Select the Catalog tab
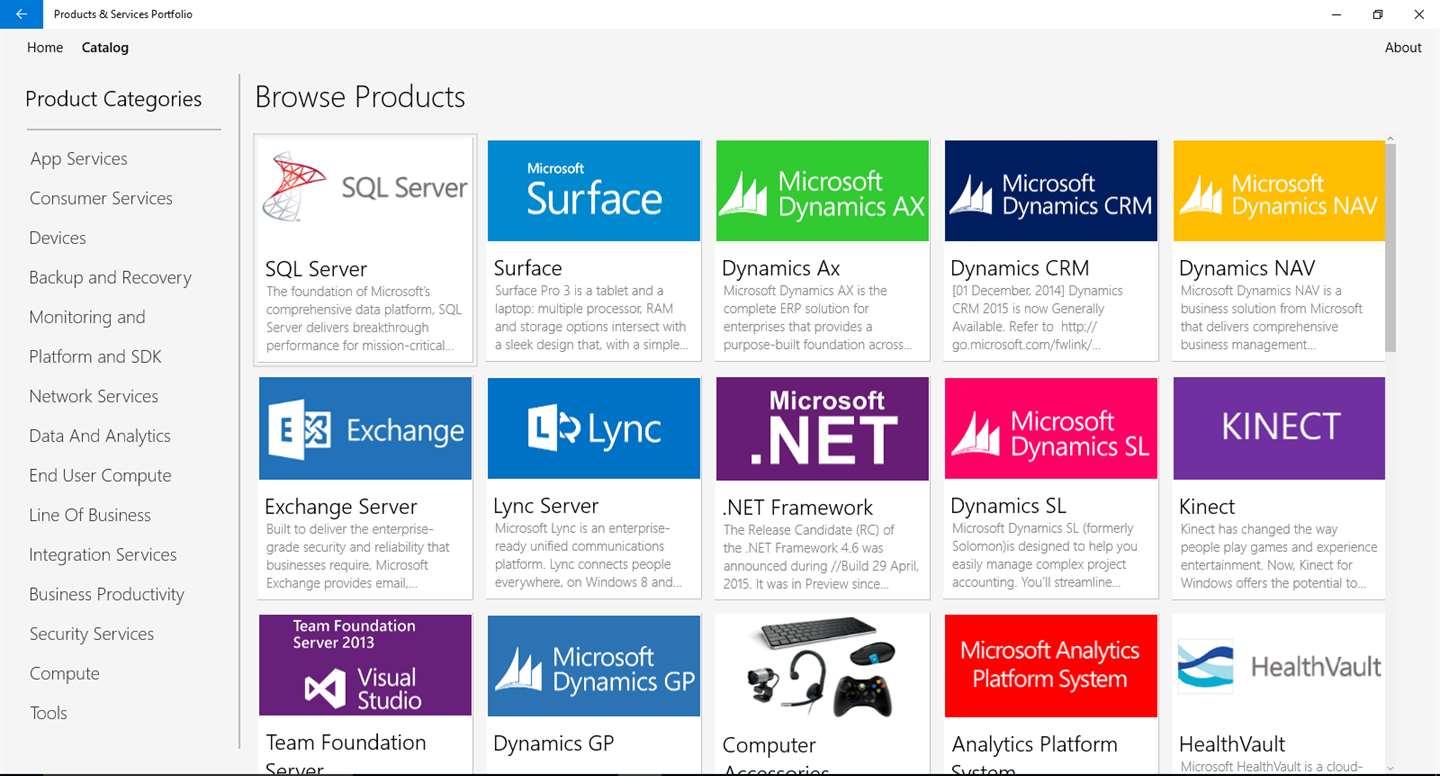 pos(105,47)
